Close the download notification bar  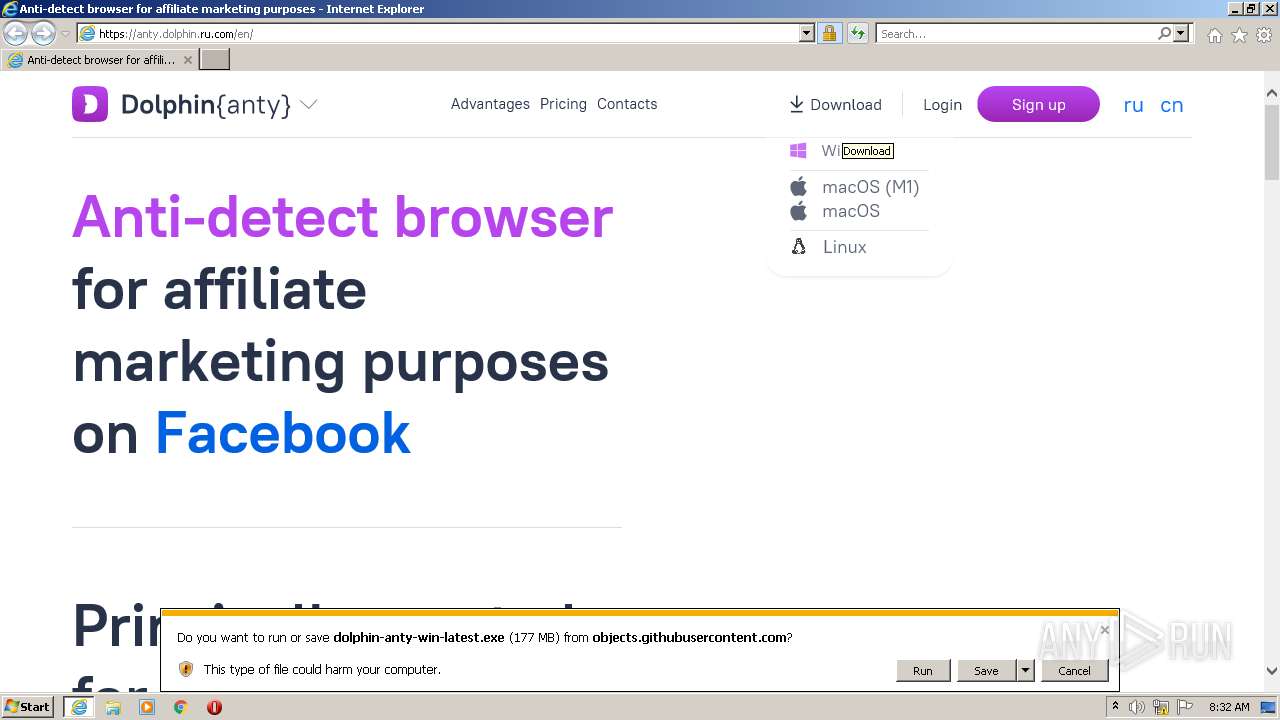[x=1104, y=630]
